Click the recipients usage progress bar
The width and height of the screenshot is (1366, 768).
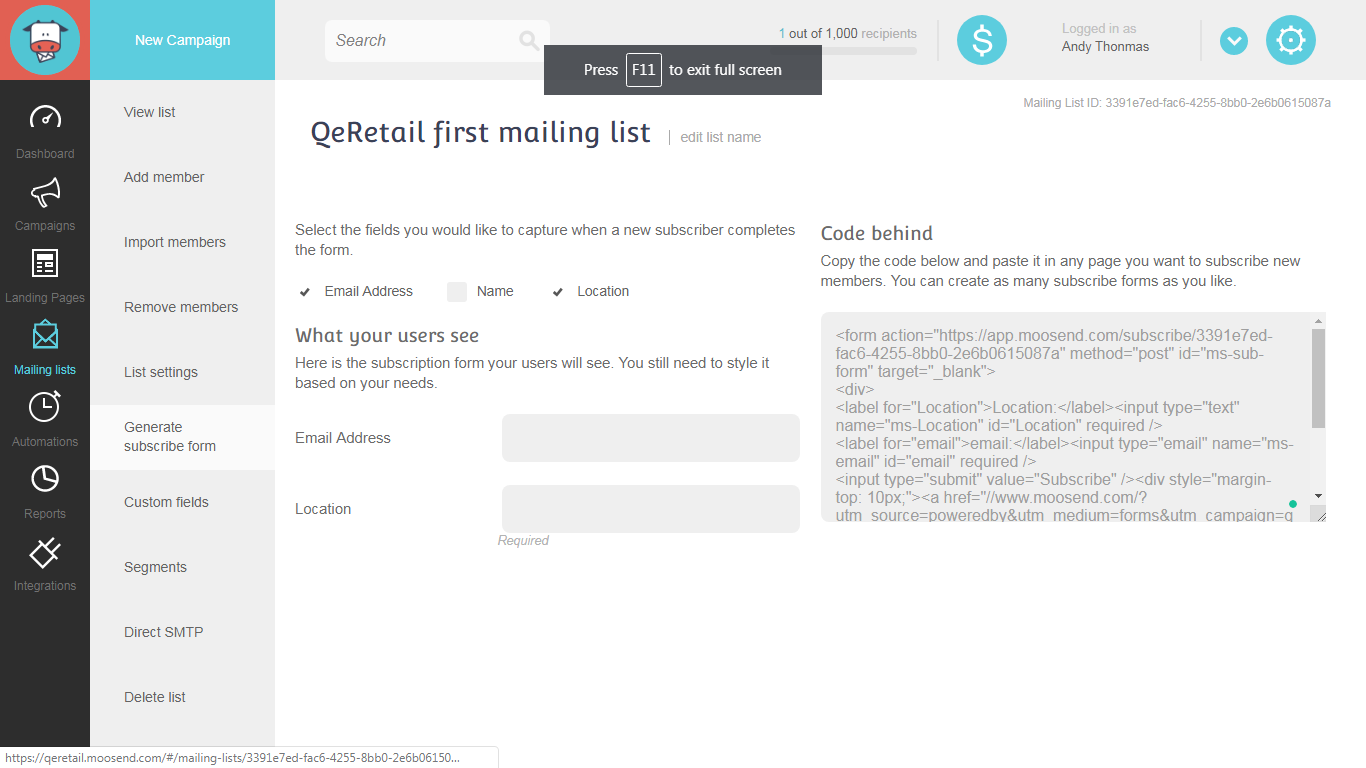pyautogui.click(x=848, y=50)
